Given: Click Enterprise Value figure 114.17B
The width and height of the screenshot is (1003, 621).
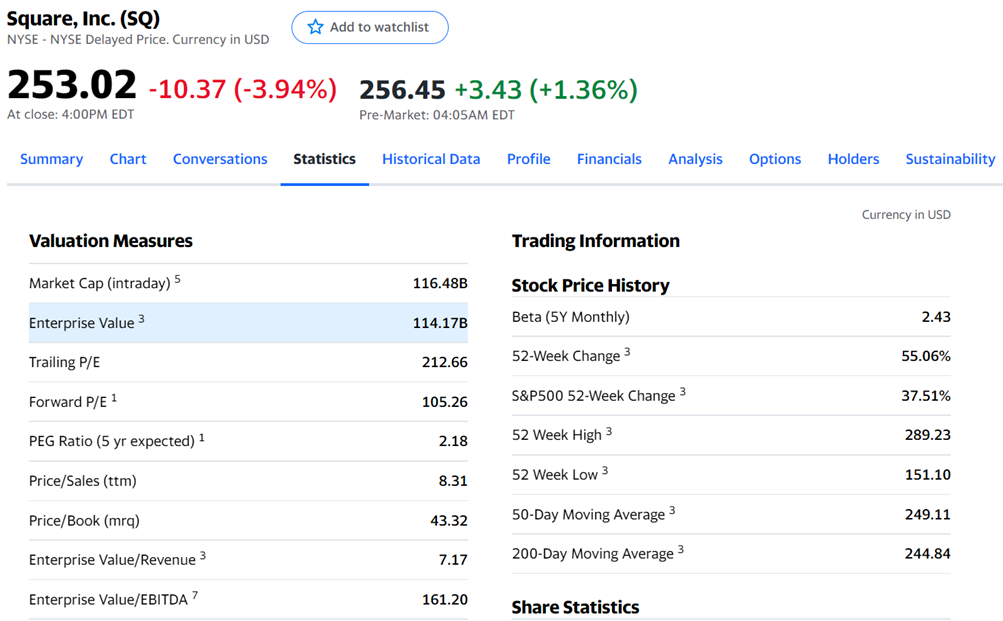Looking at the screenshot, I should pos(440,323).
